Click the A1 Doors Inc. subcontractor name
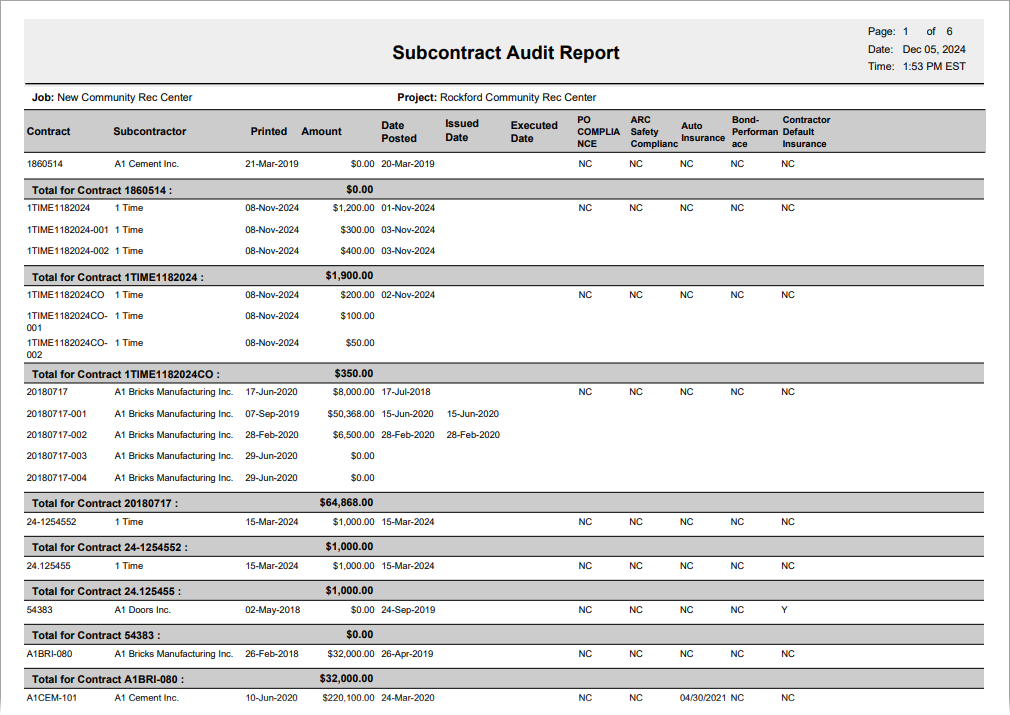This screenshot has height=715, width=1010. pyautogui.click(x=142, y=610)
